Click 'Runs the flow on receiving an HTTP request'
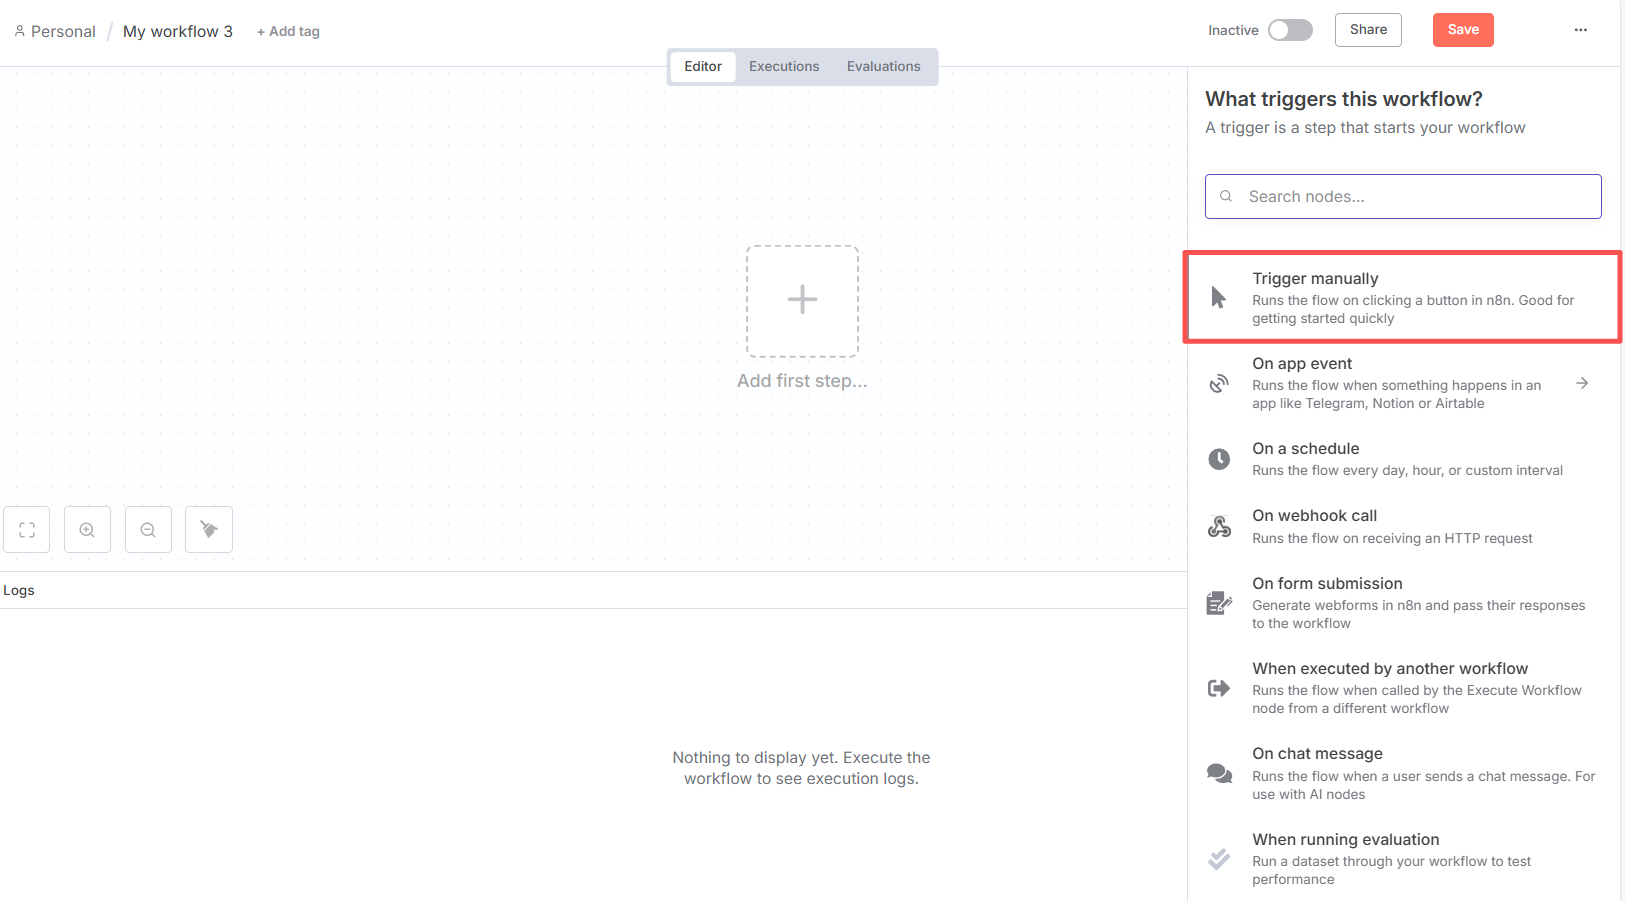 tap(1392, 538)
